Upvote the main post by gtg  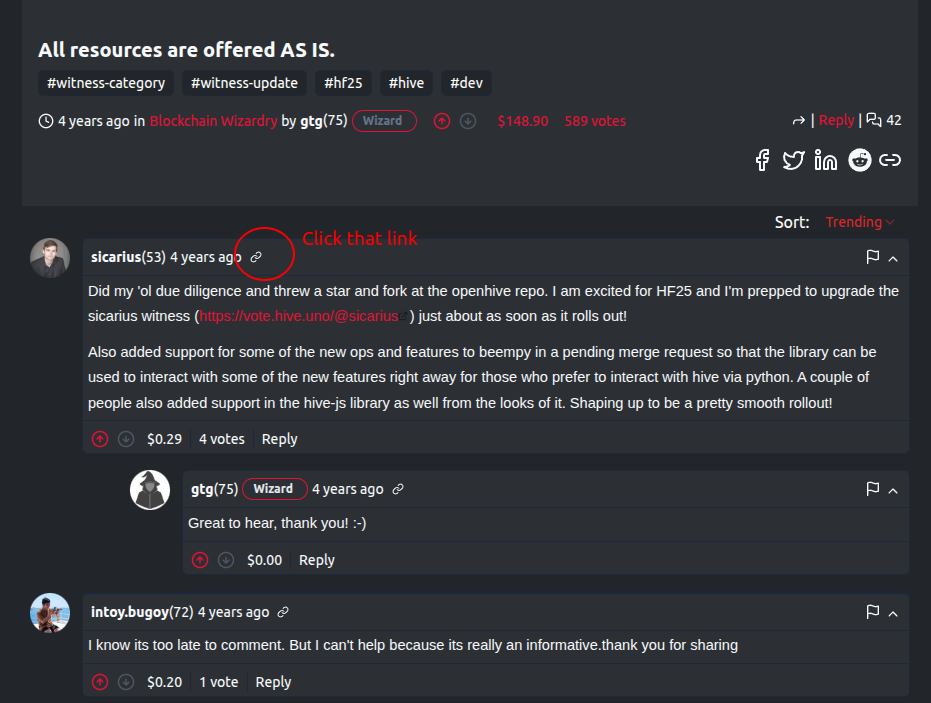click(x=442, y=121)
